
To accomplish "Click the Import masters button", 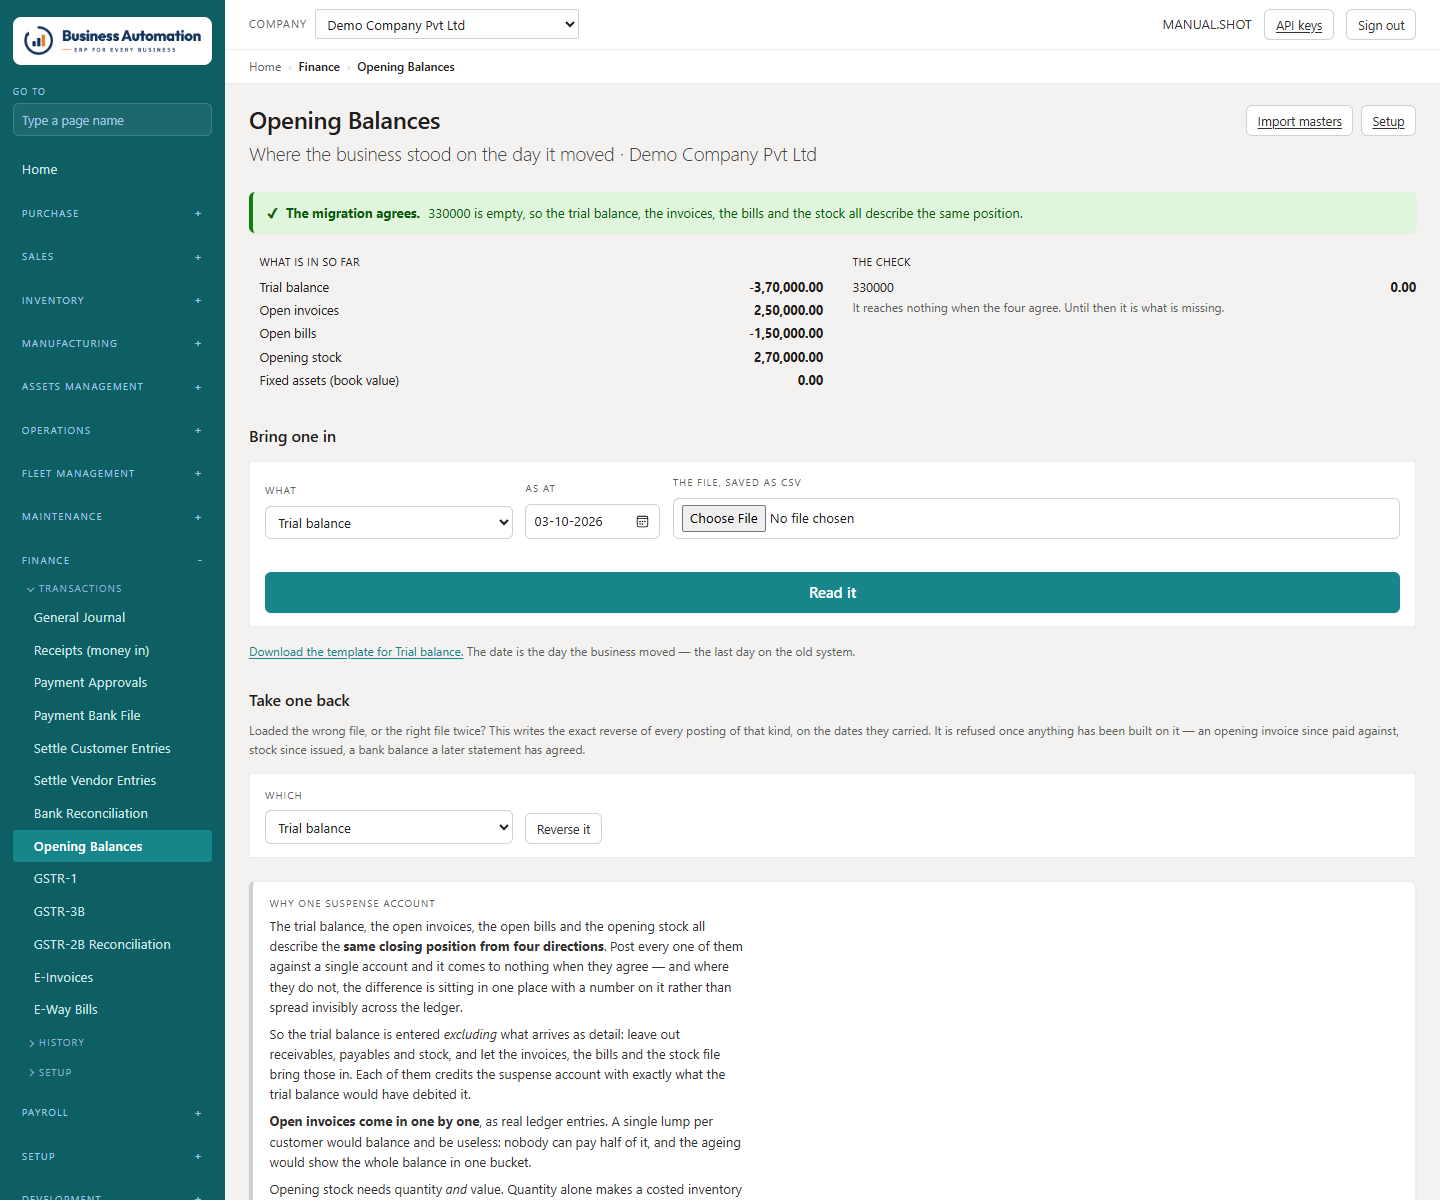I will click(x=1299, y=121).
